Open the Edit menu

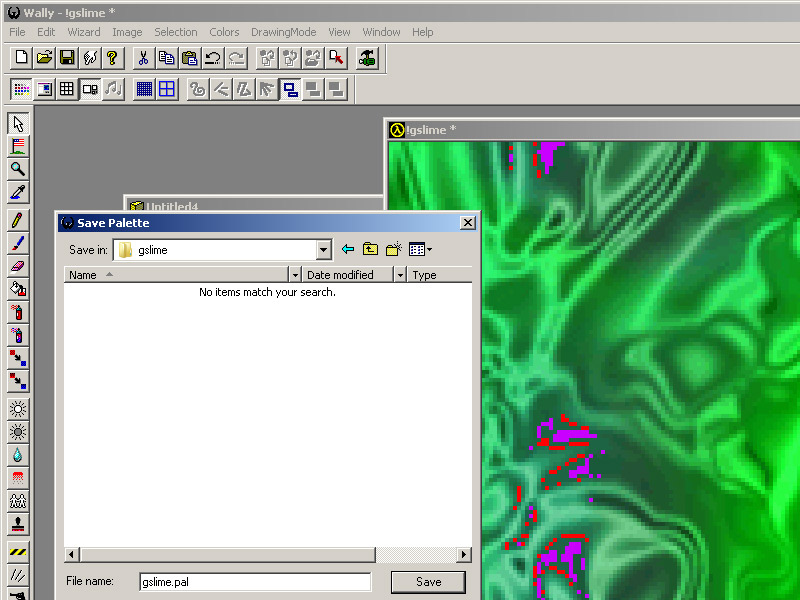coord(46,32)
